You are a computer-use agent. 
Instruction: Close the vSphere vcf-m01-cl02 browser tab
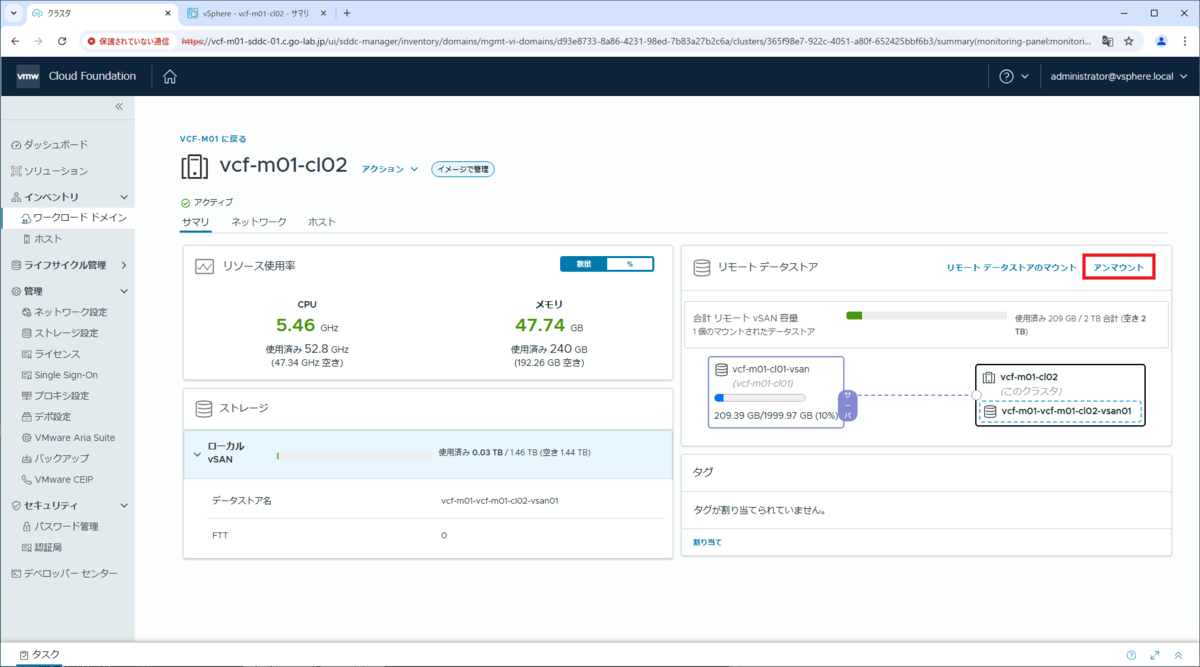tap(323, 13)
